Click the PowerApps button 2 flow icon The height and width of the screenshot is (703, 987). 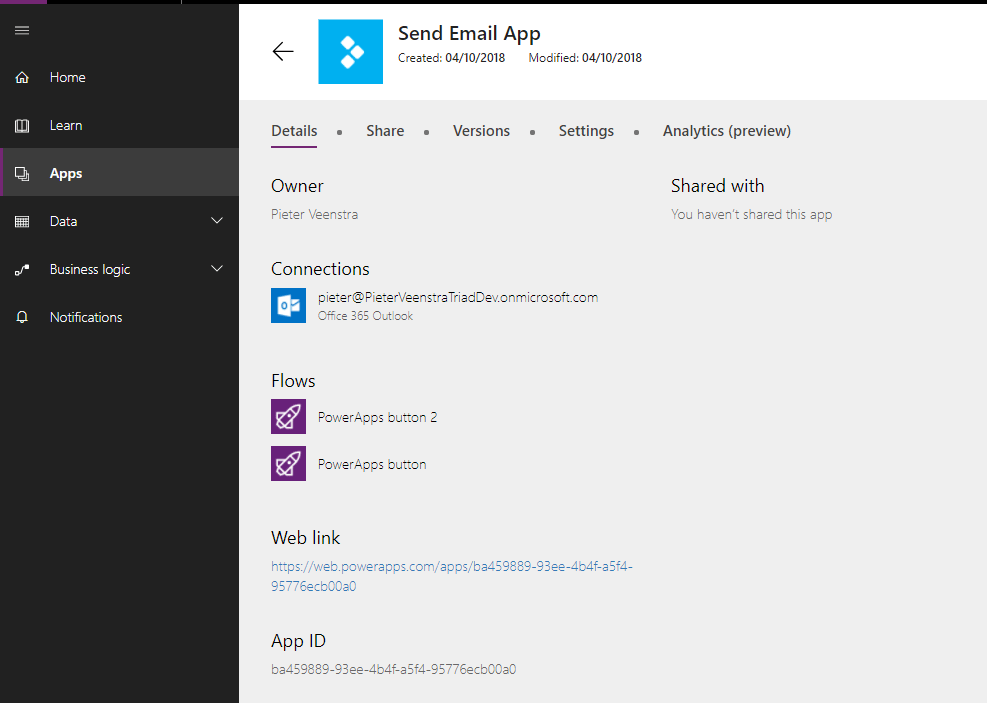tap(288, 416)
